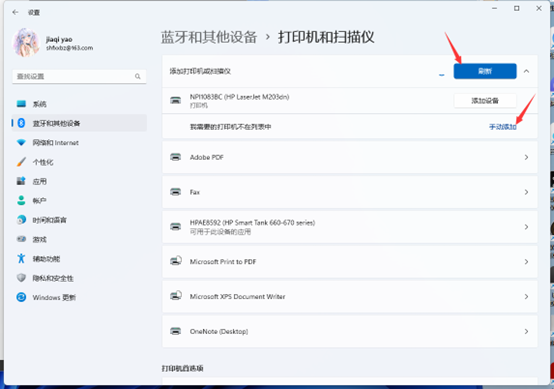Open HPAE8592 HP Smart Tank entry
The height and width of the screenshot is (389, 554).
click(x=350, y=227)
